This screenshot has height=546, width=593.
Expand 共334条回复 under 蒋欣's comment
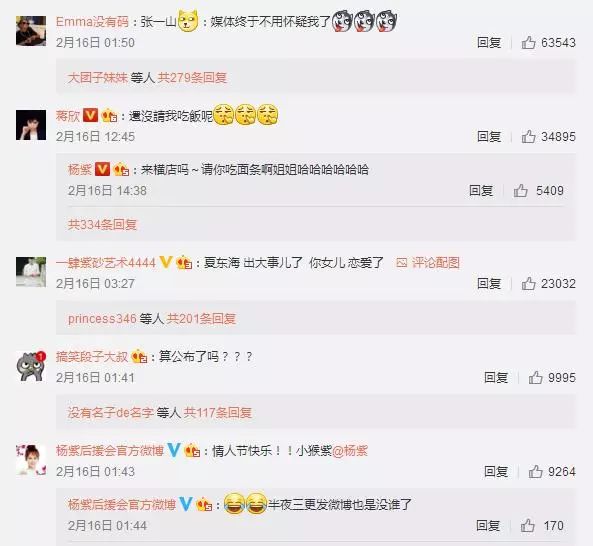(102, 225)
